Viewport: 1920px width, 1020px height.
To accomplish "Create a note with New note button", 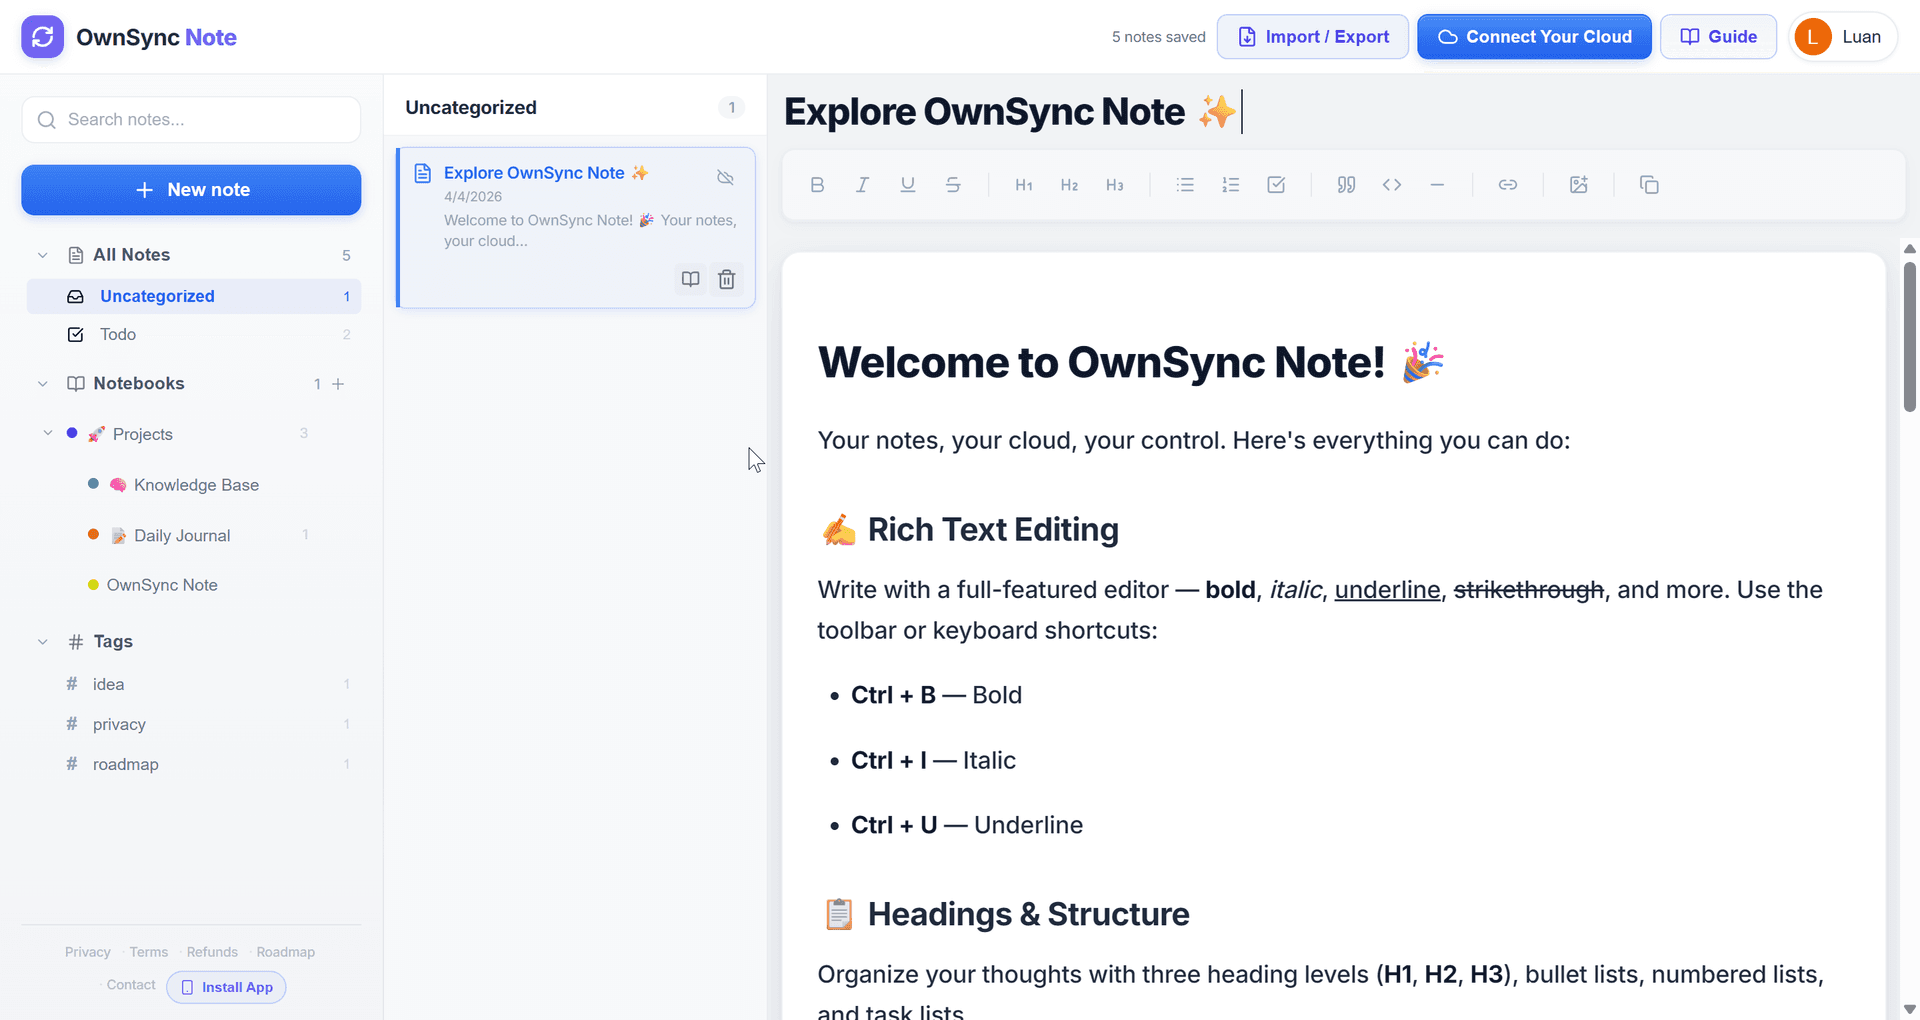I will point(191,190).
